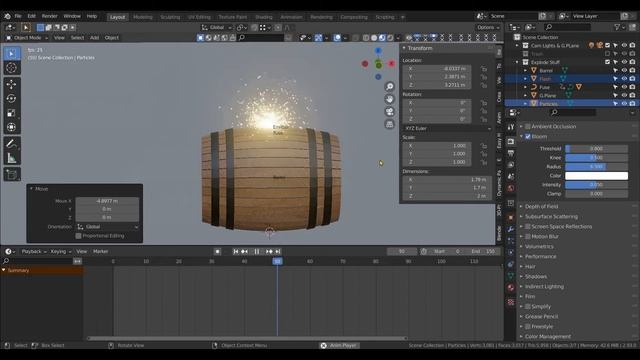Hide the Fuse object in viewport
Screen dimensions: 640x360
click(624, 87)
